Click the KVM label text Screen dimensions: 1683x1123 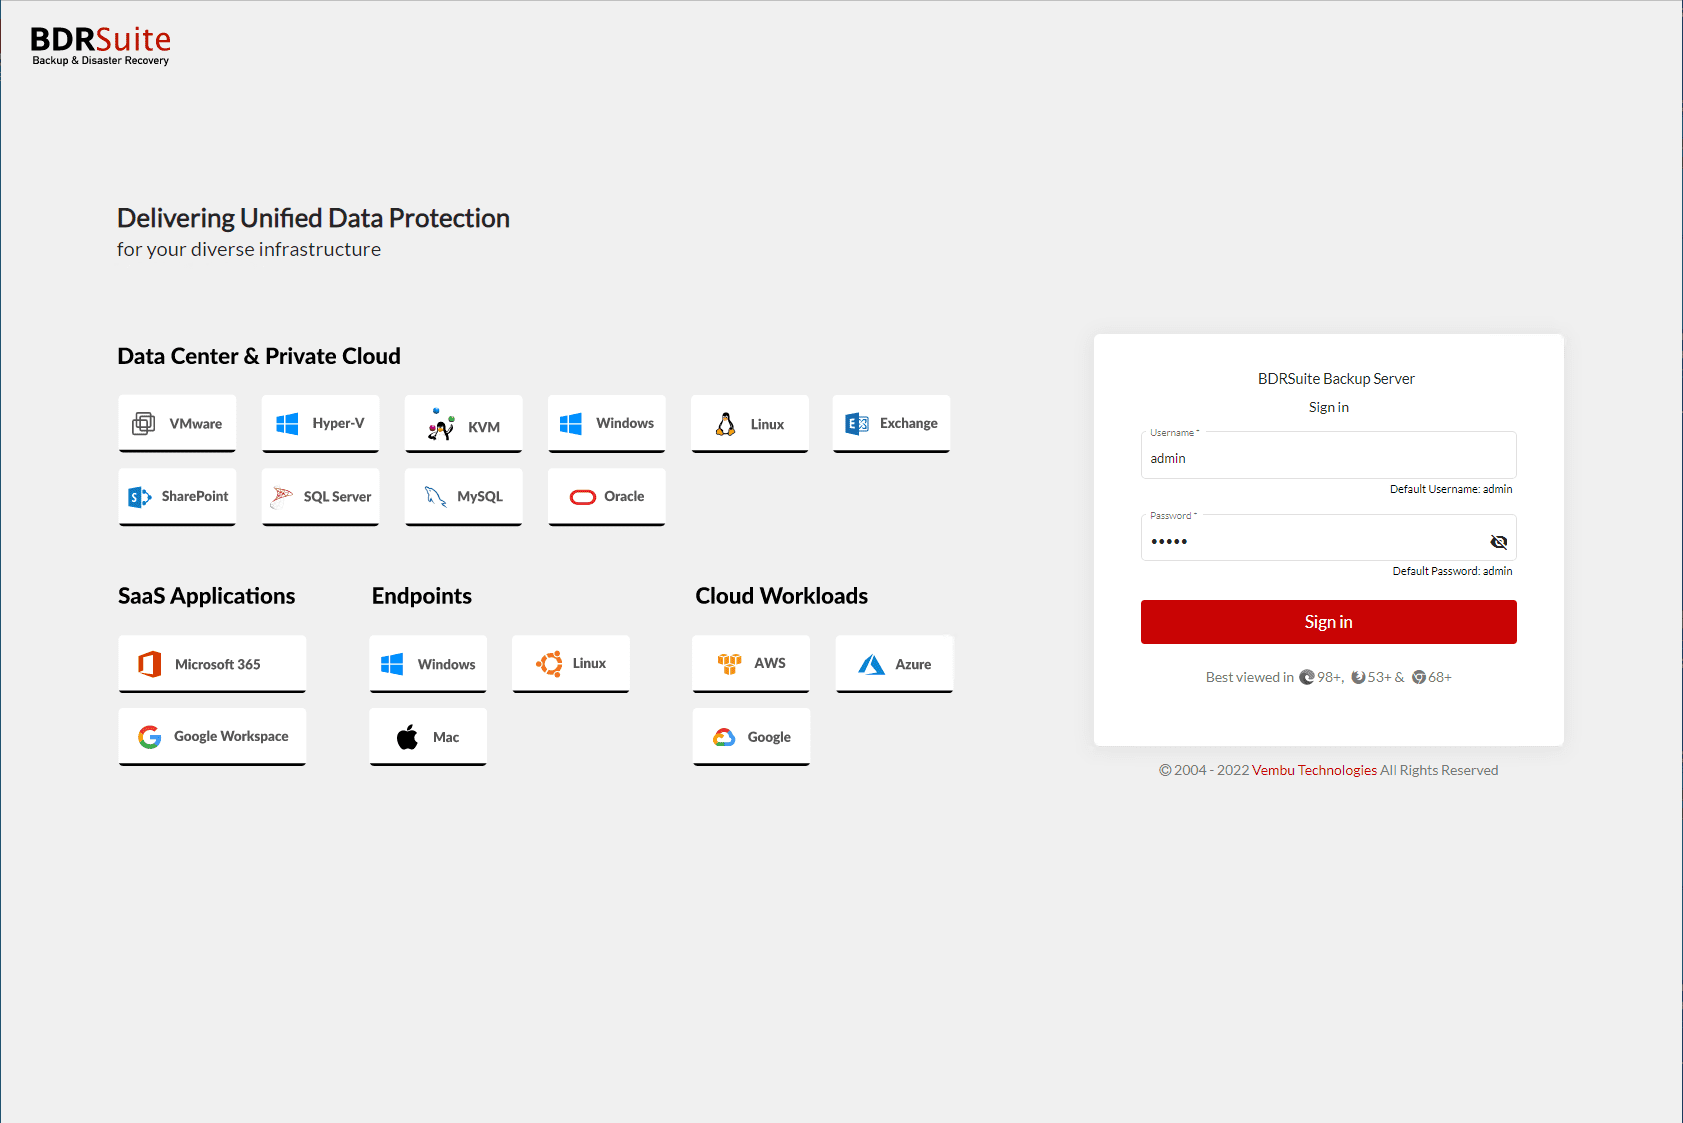pyautogui.click(x=484, y=427)
